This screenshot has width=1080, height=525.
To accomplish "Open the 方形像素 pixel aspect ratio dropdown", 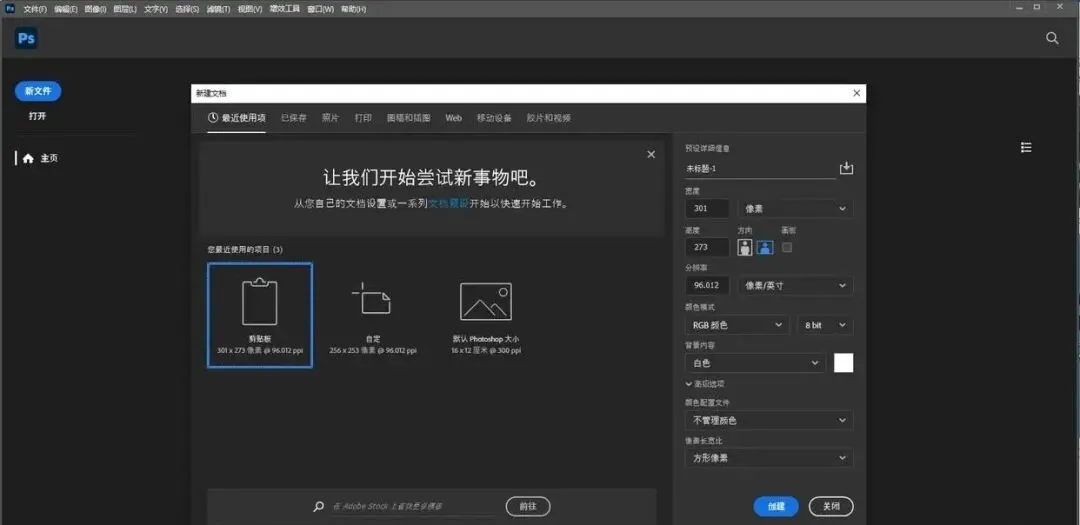I will click(x=769, y=458).
